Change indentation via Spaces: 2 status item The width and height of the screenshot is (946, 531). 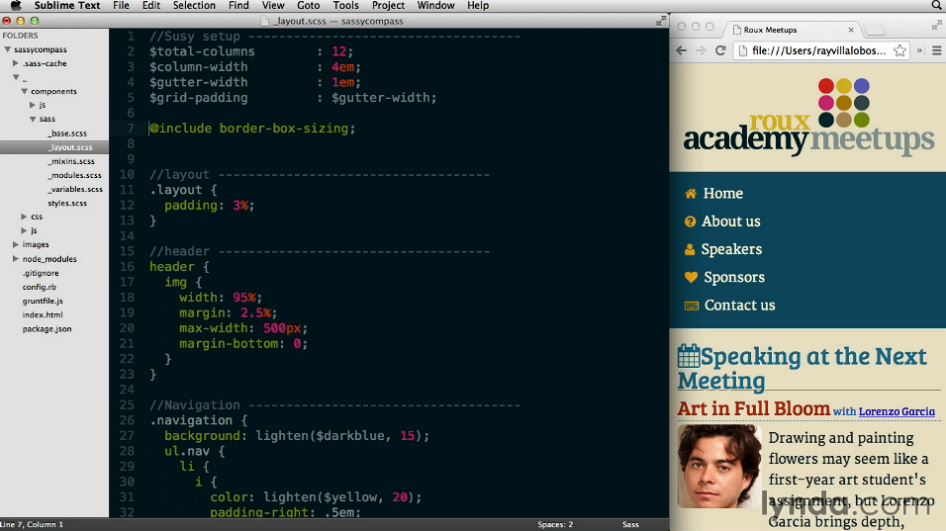[555, 524]
